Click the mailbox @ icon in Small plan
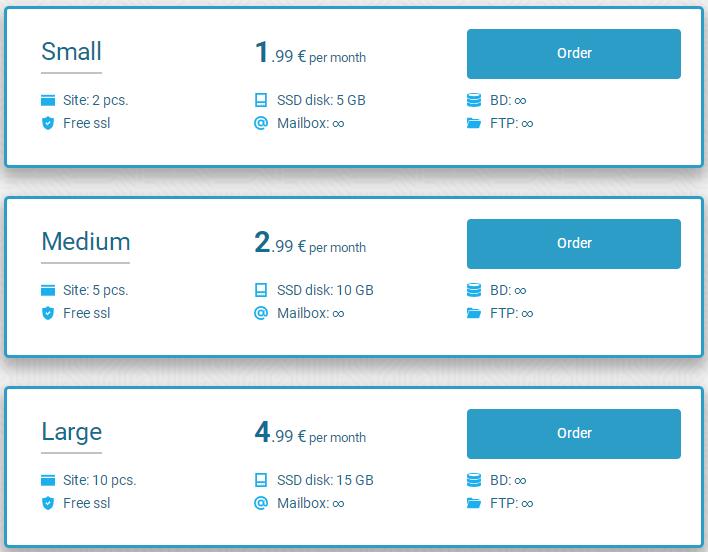The width and height of the screenshot is (708, 552). pyautogui.click(x=261, y=123)
